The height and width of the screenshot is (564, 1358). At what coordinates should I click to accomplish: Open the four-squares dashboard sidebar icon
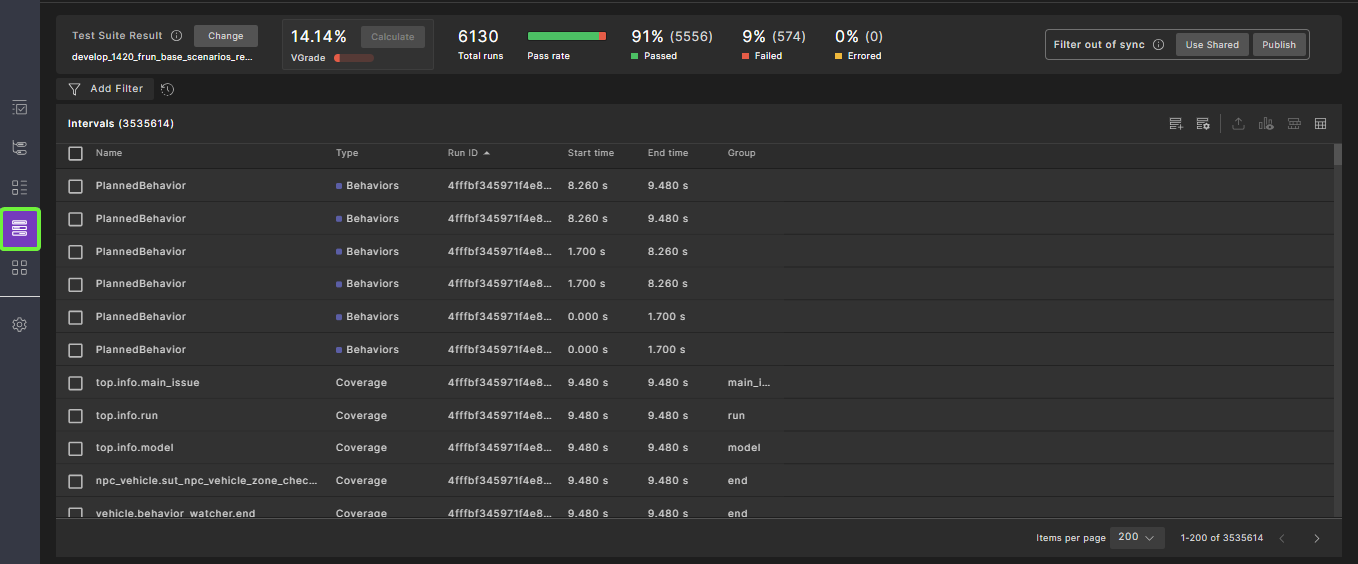(19, 268)
